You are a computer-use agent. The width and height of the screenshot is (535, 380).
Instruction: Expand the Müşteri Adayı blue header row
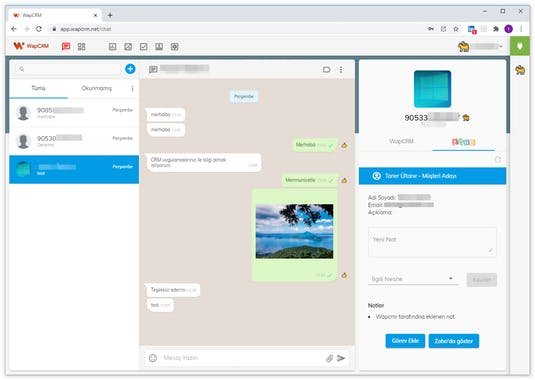[x=432, y=176]
